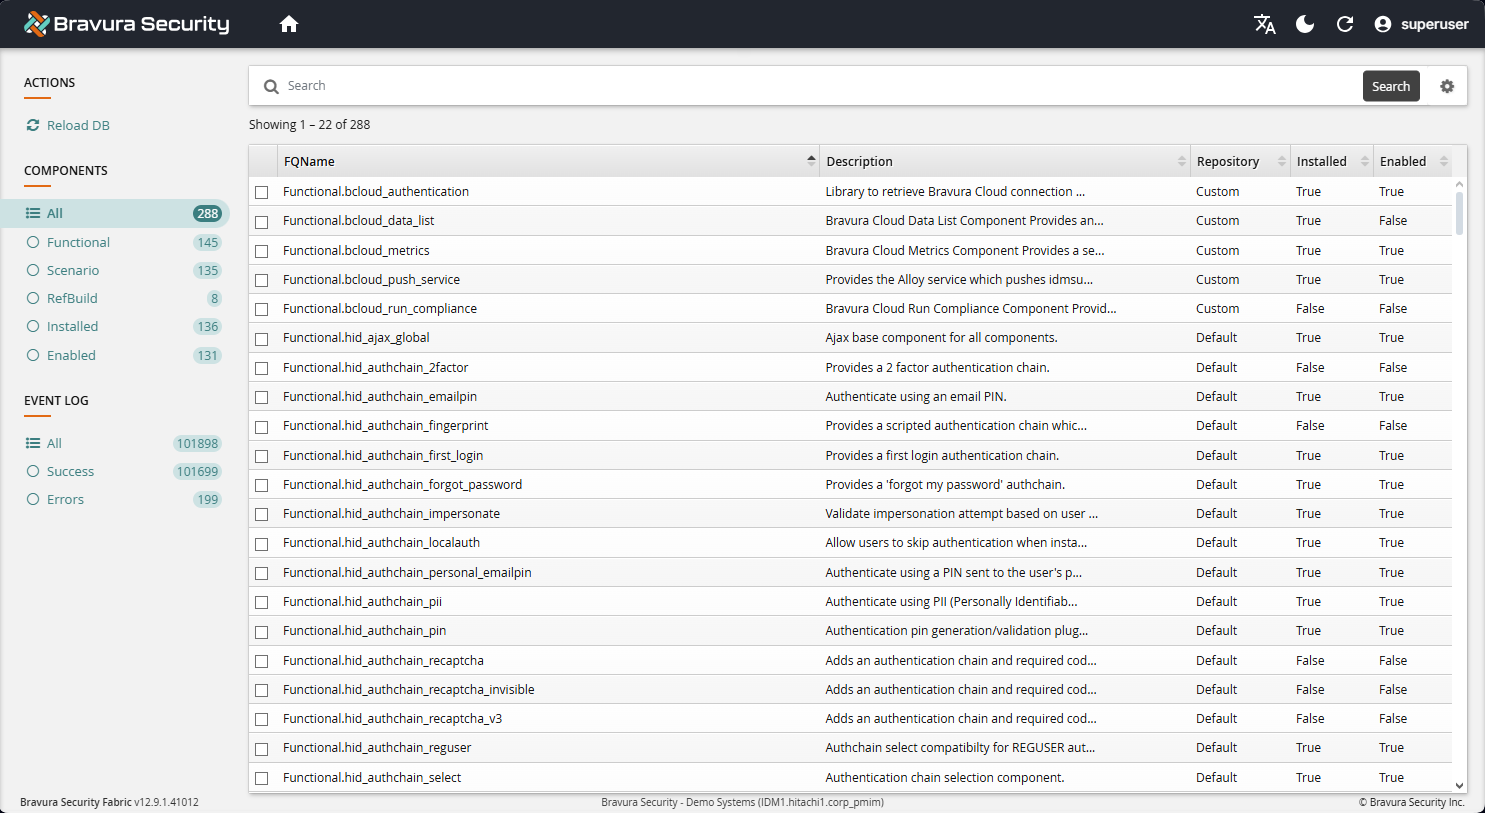Switch language using the translate icon
Viewport: 1485px width, 813px height.
(1264, 23)
